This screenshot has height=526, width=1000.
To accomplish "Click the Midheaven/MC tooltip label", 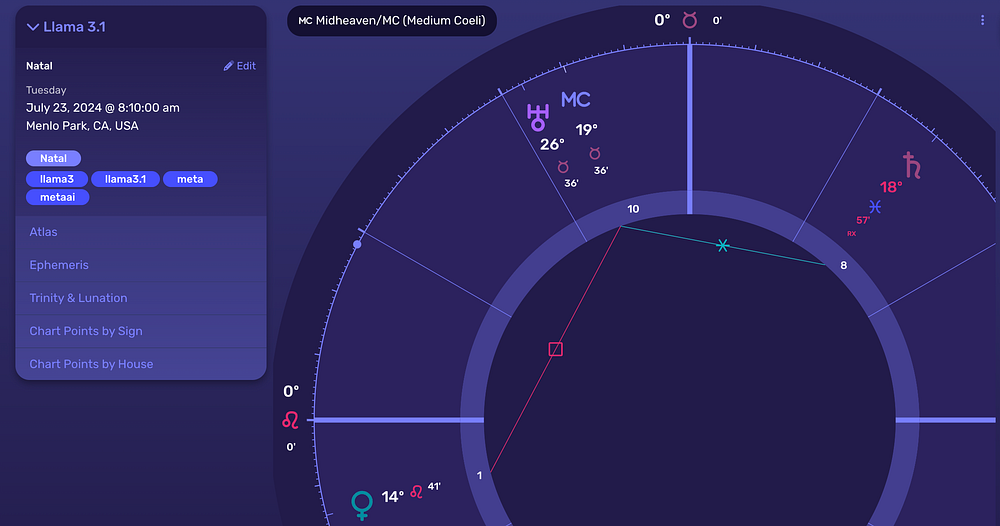I will (392, 20).
